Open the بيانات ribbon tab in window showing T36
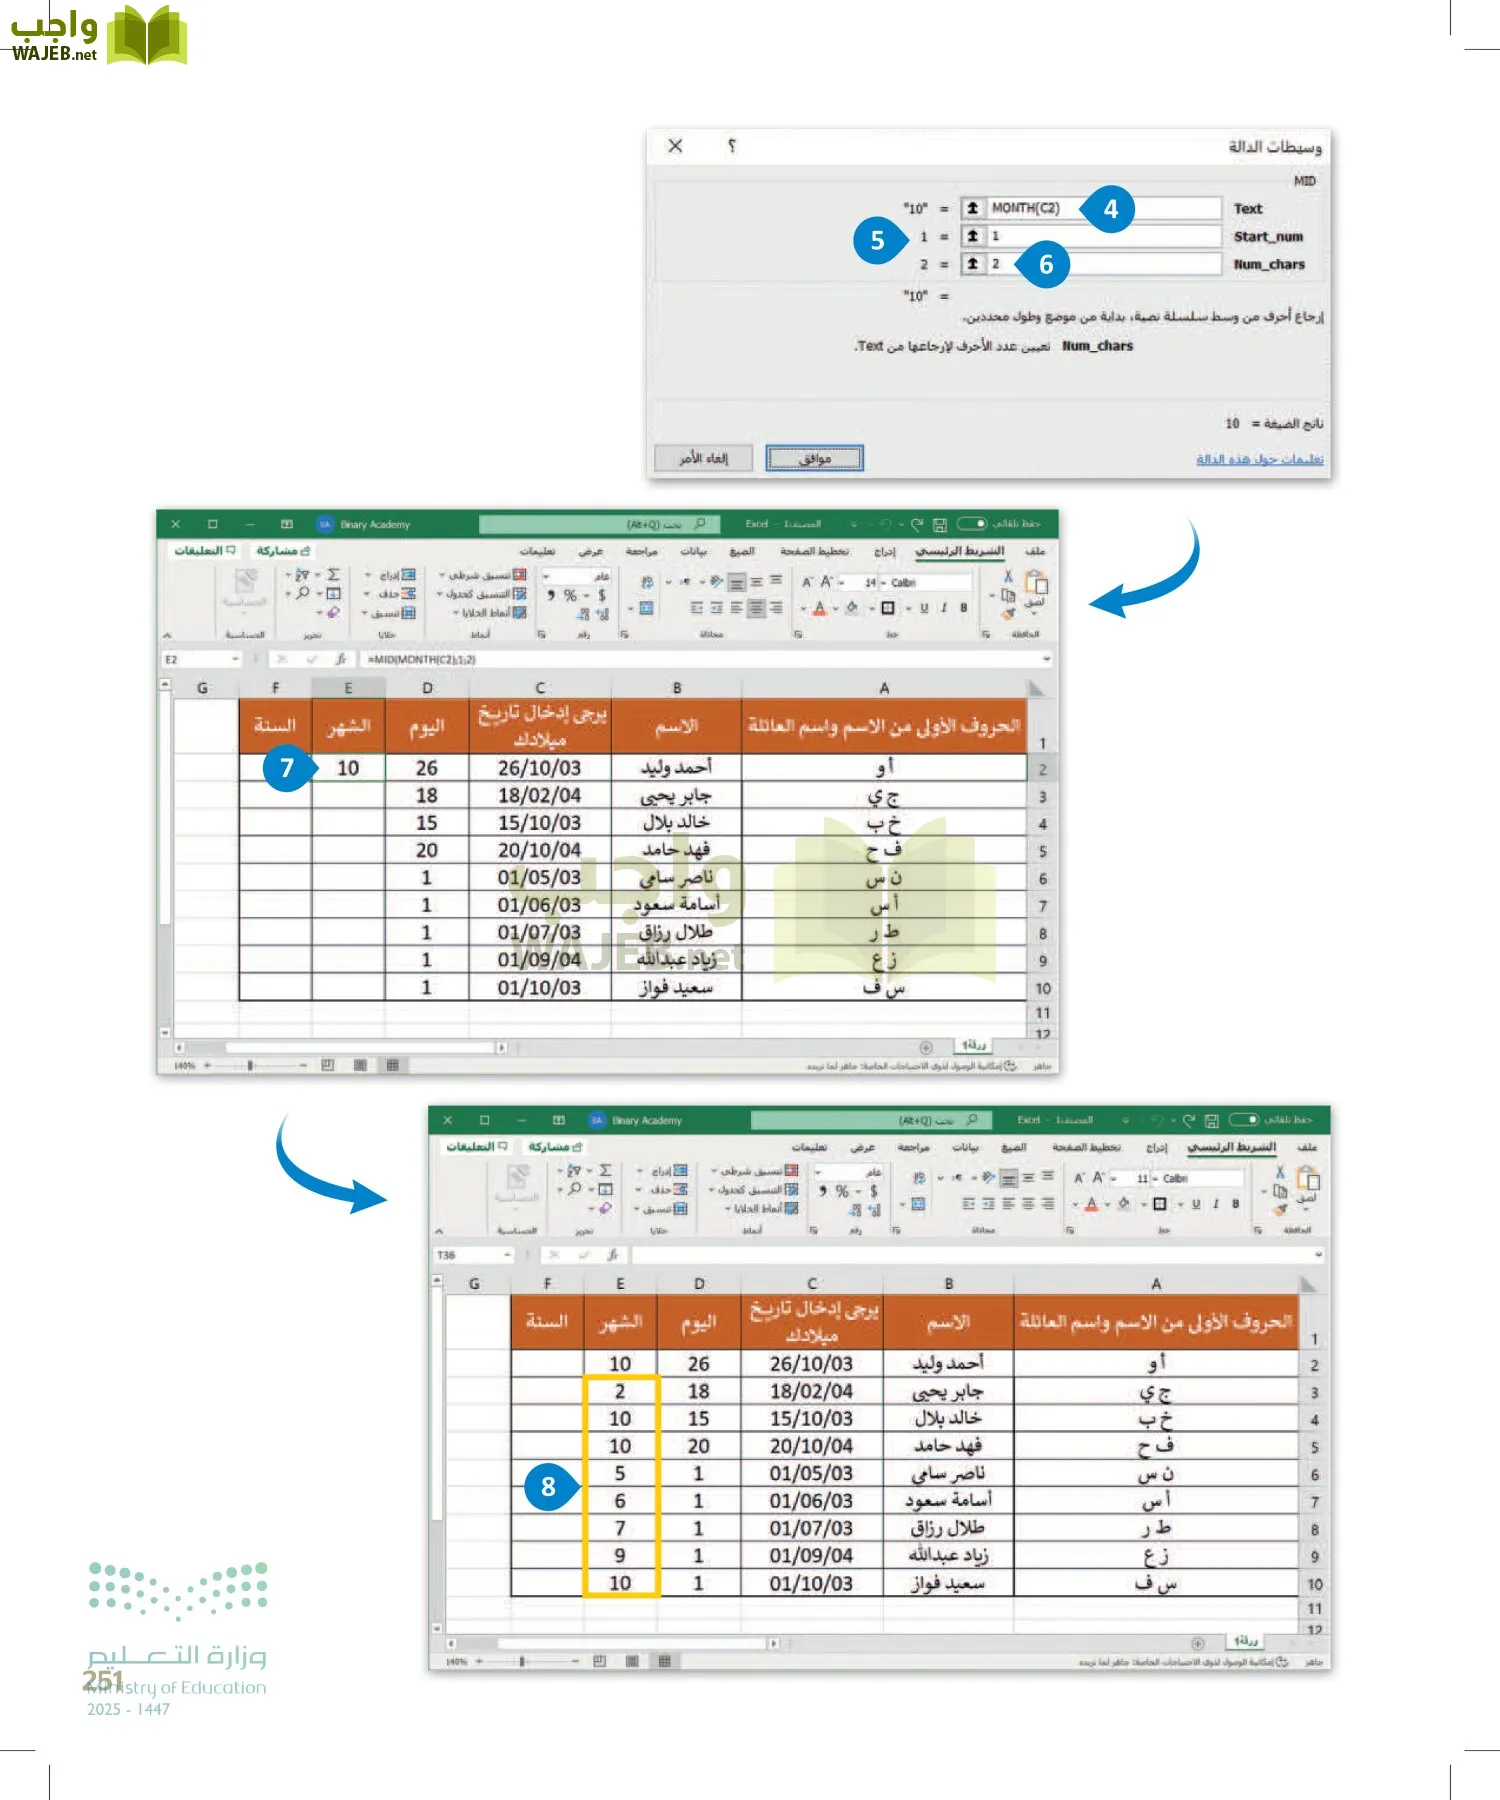The height and width of the screenshot is (1800, 1500). pyautogui.click(x=965, y=1147)
